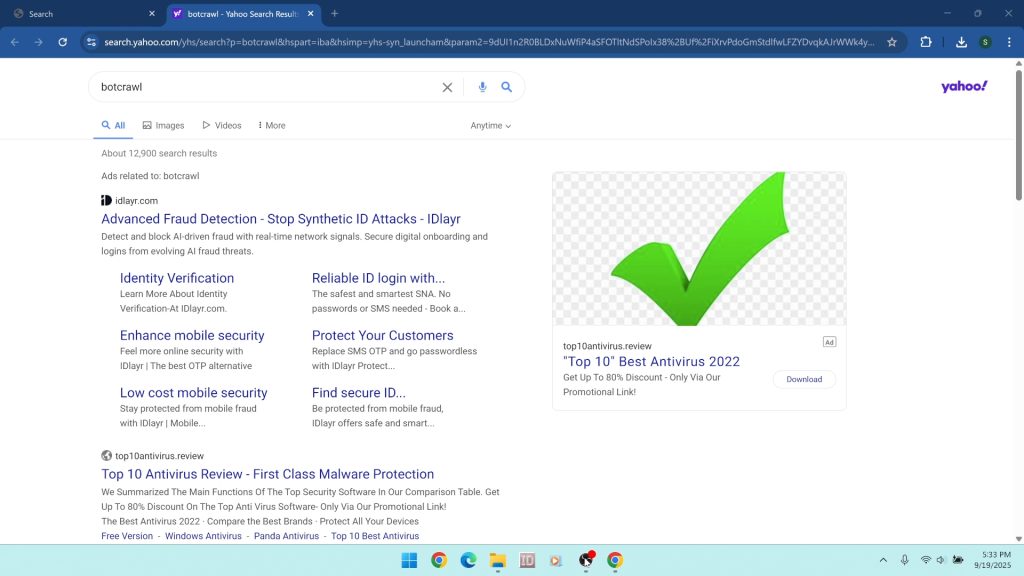Go back using browser back arrow
Viewport: 1024px width, 576px height.
(14, 42)
